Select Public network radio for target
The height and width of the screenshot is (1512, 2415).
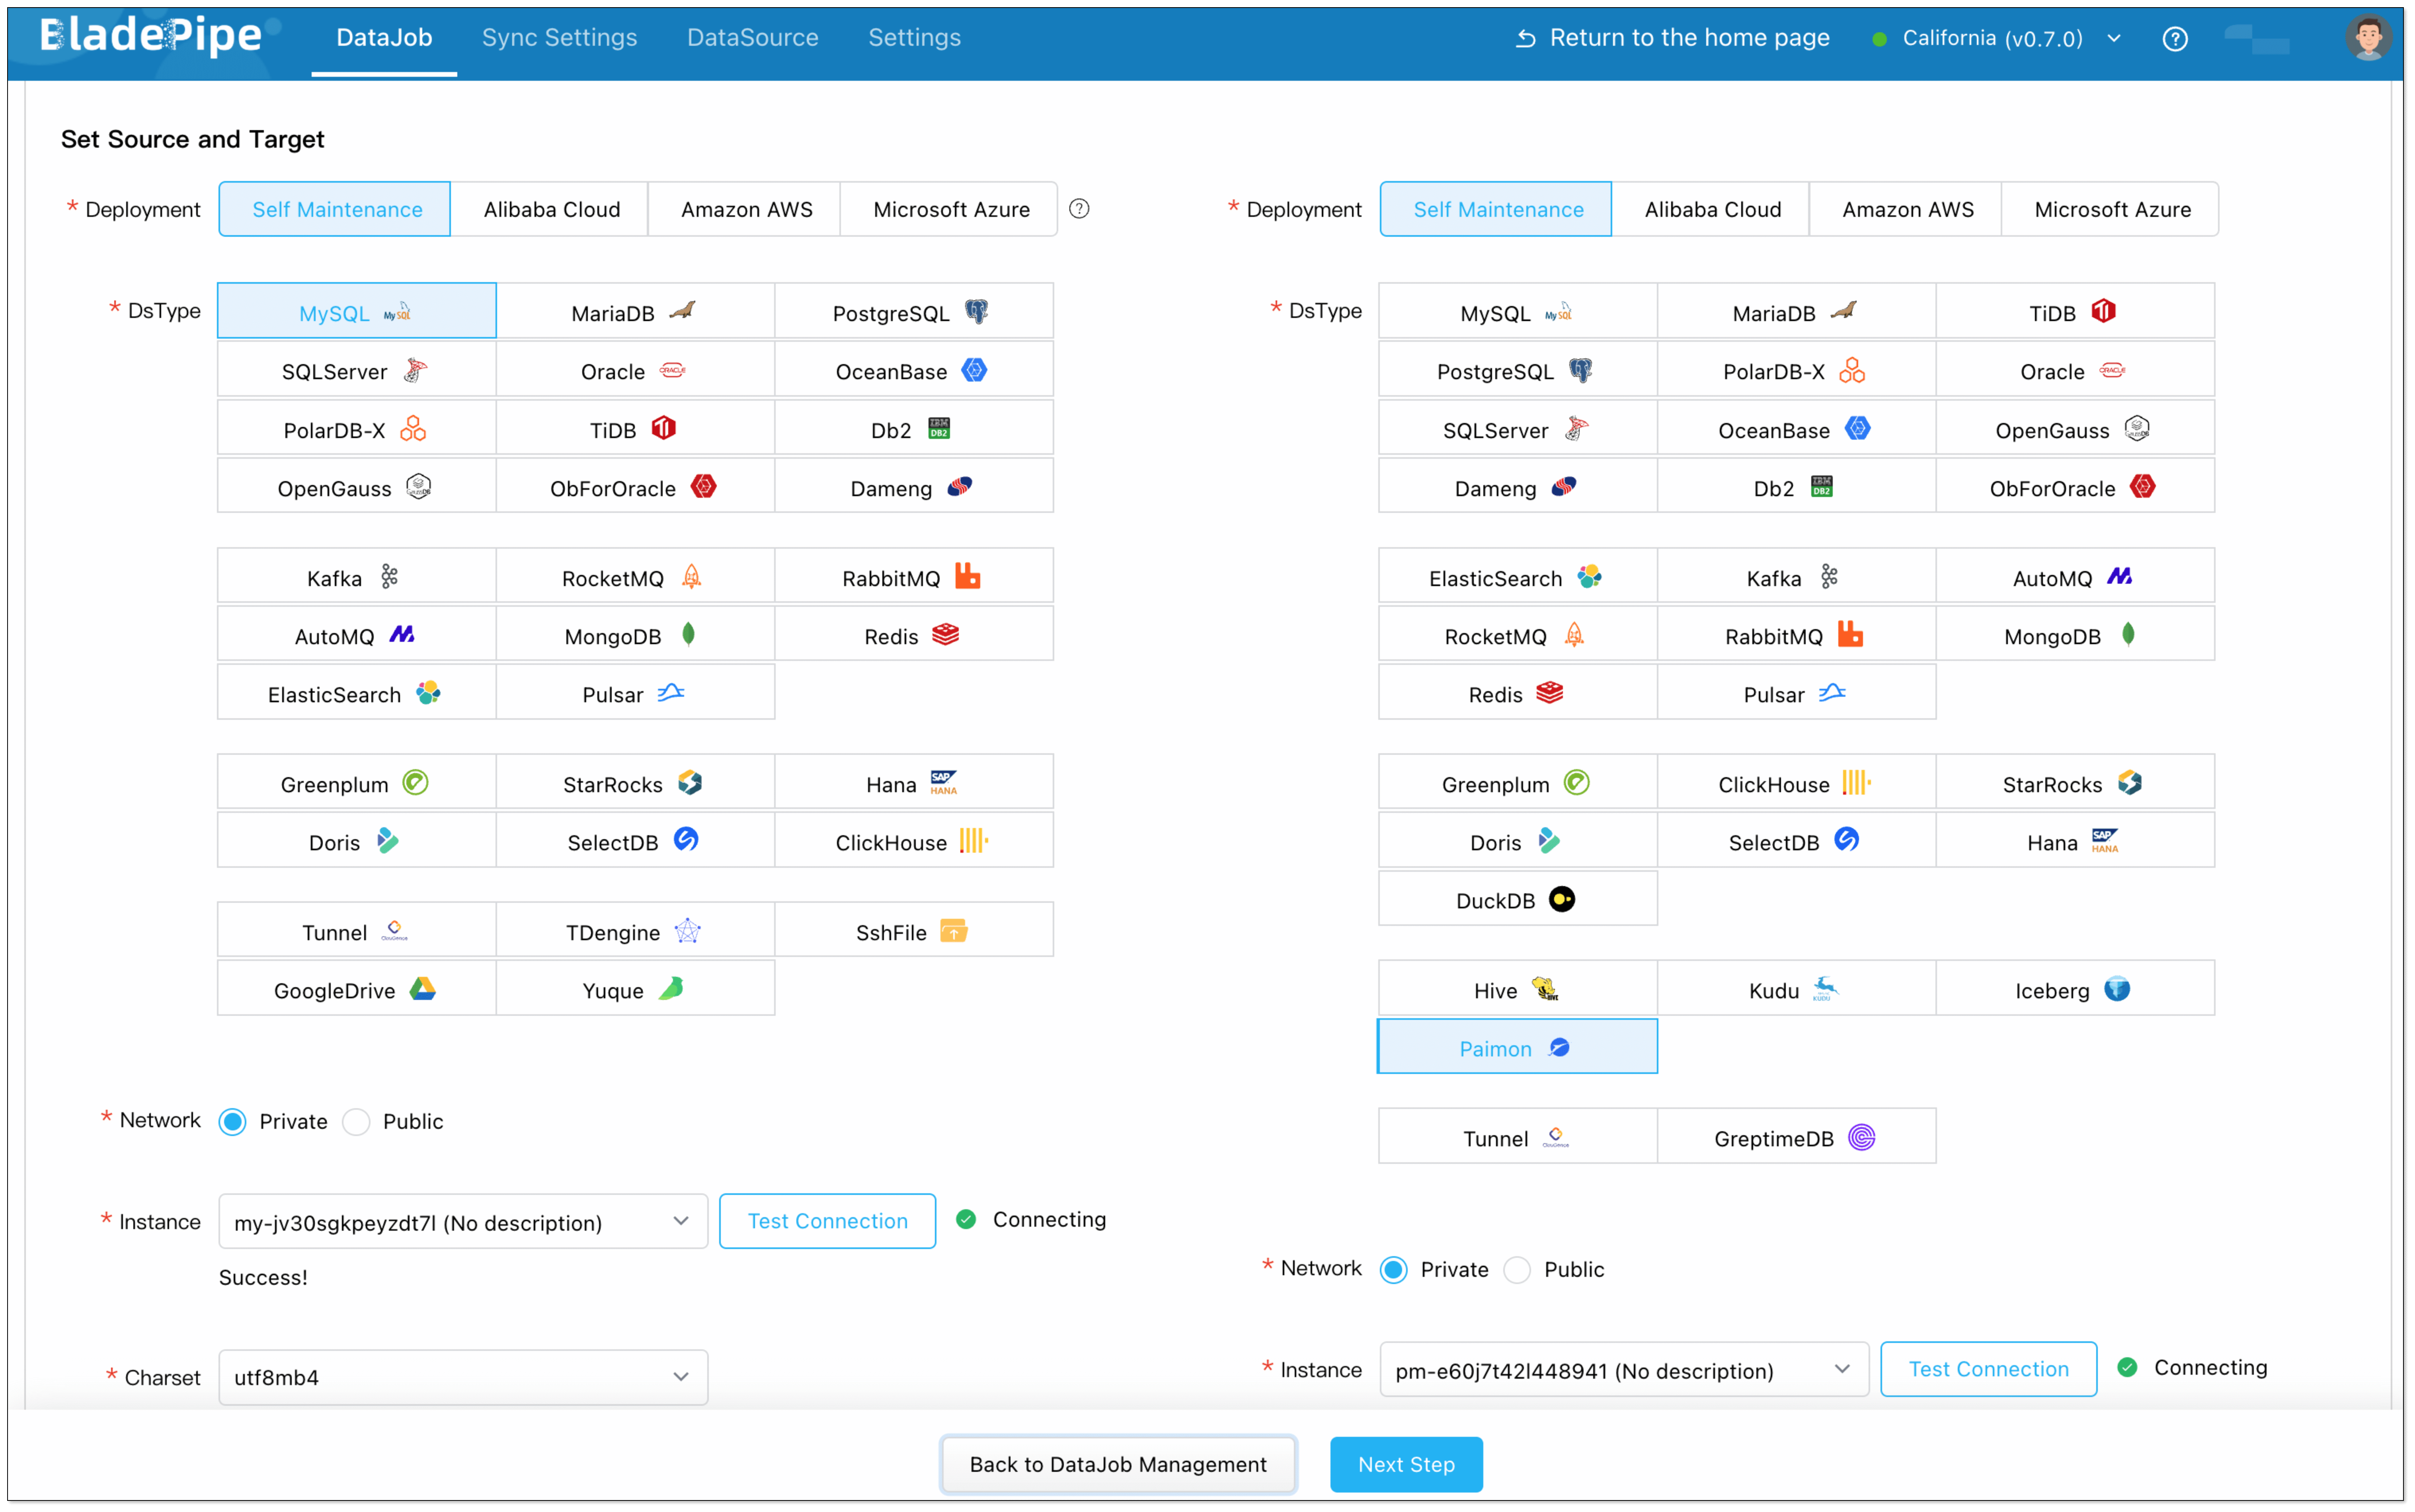pos(1517,1270)
